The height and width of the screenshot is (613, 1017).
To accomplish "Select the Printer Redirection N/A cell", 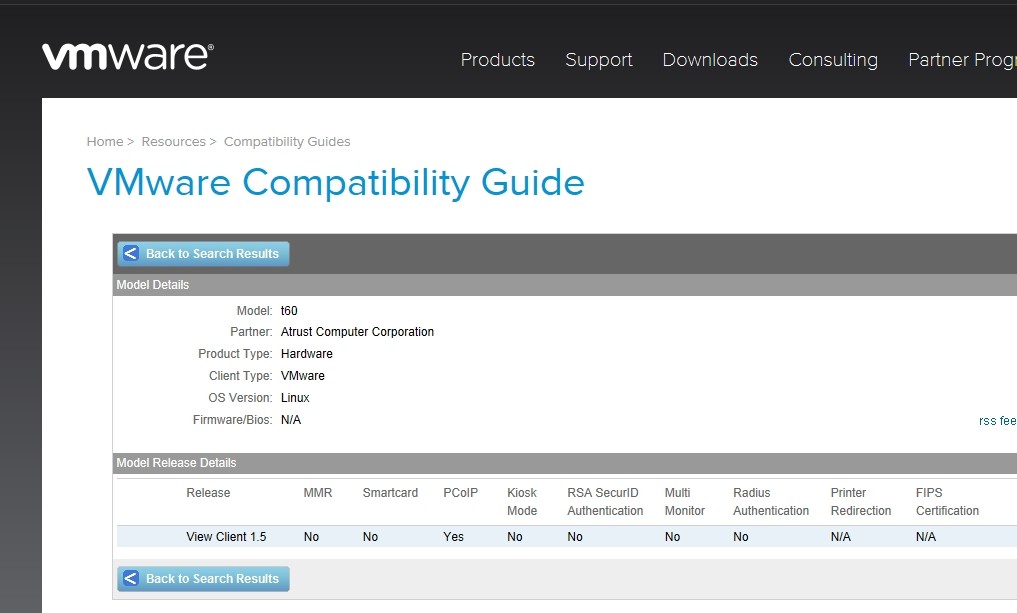I will [x=841, y=536].
